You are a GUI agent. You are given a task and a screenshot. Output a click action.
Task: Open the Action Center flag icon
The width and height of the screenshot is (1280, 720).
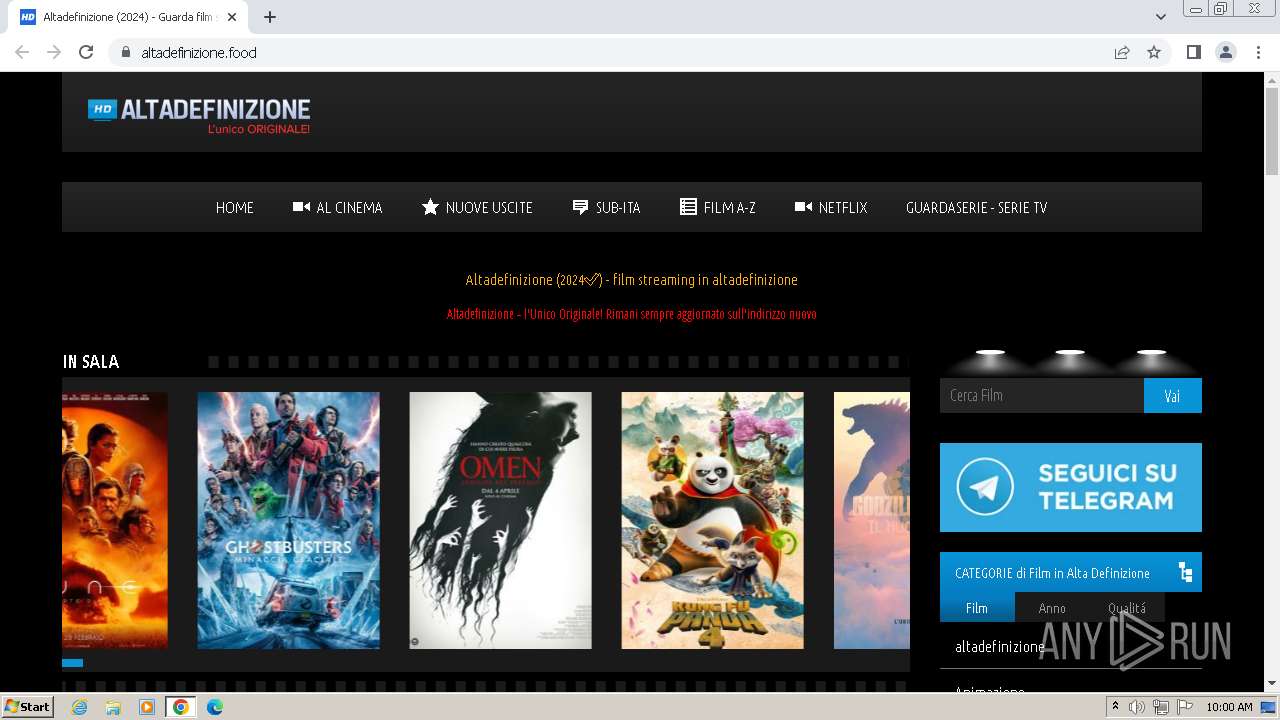pyautogui.click(x=1185, y=707)
